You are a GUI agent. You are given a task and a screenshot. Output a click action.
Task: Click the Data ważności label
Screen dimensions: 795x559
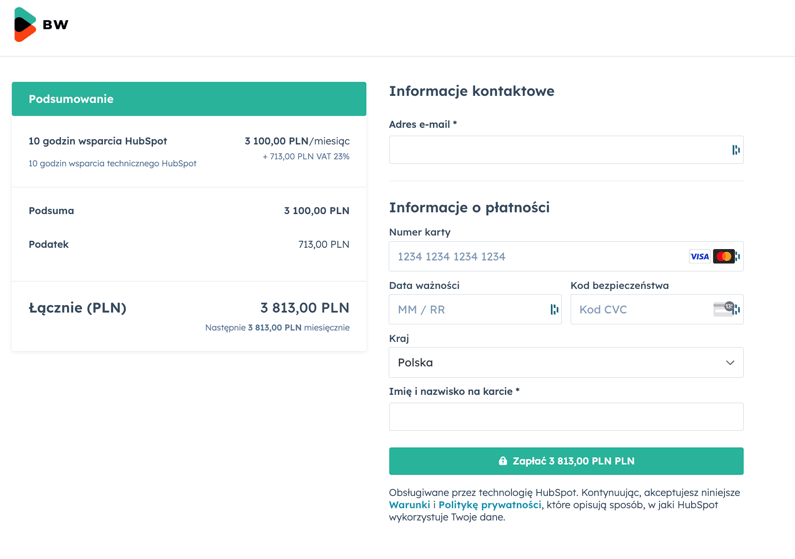[x=424, y=285]
